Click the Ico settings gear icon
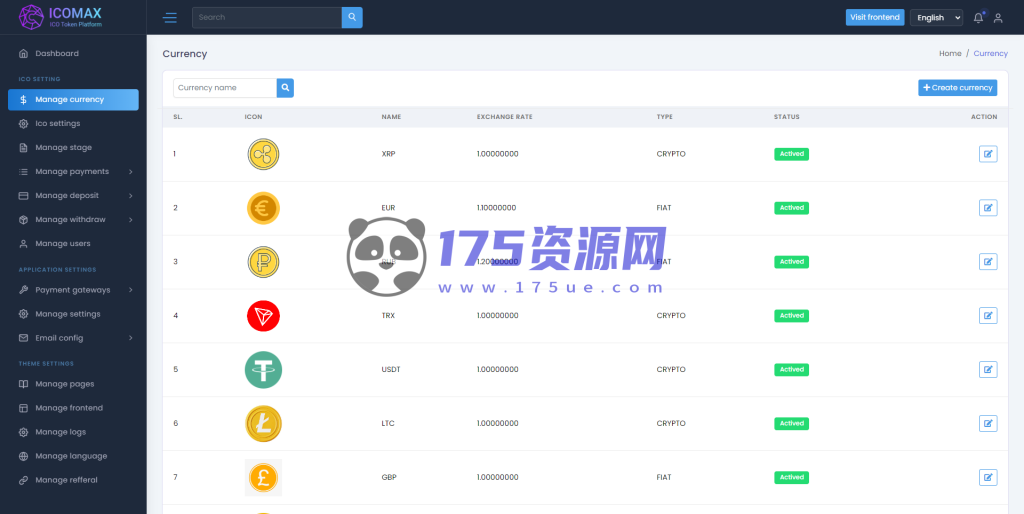The height and width of the screenshot is (514, 1024). [24, 123]
